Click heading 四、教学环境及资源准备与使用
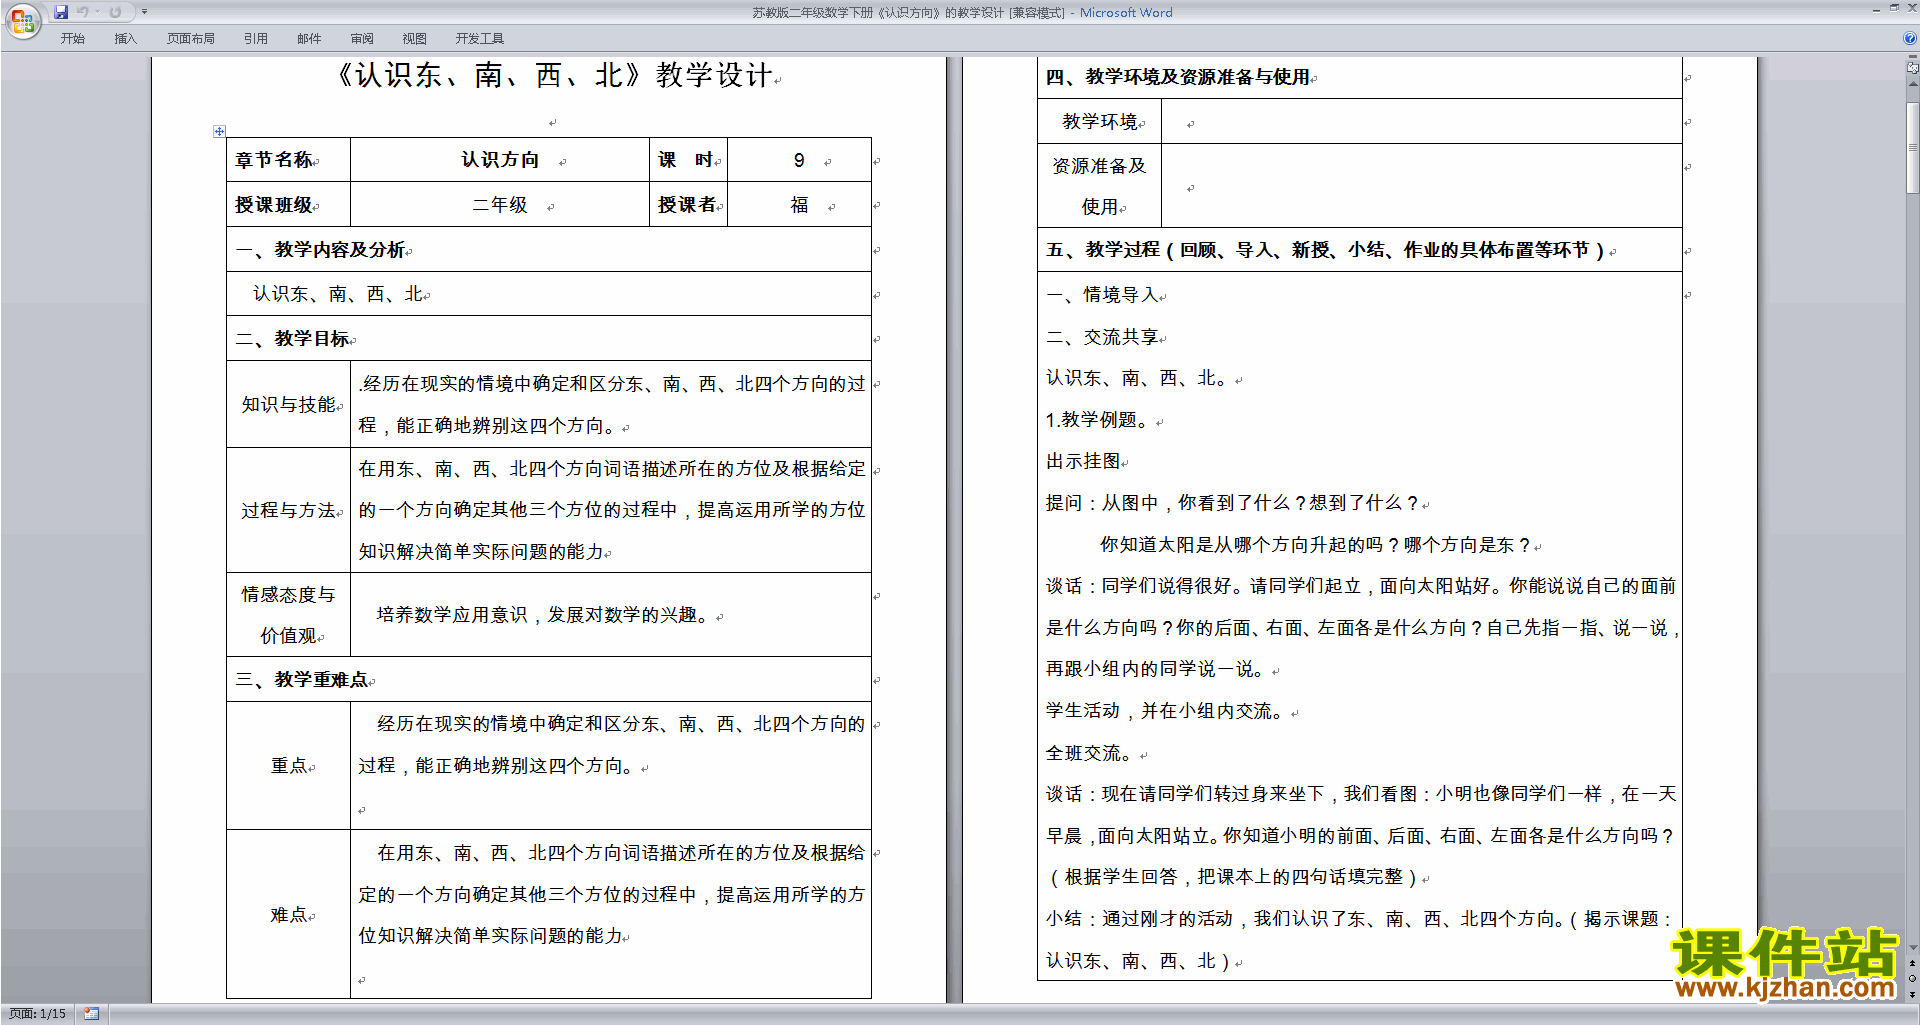 [1180, 77]
